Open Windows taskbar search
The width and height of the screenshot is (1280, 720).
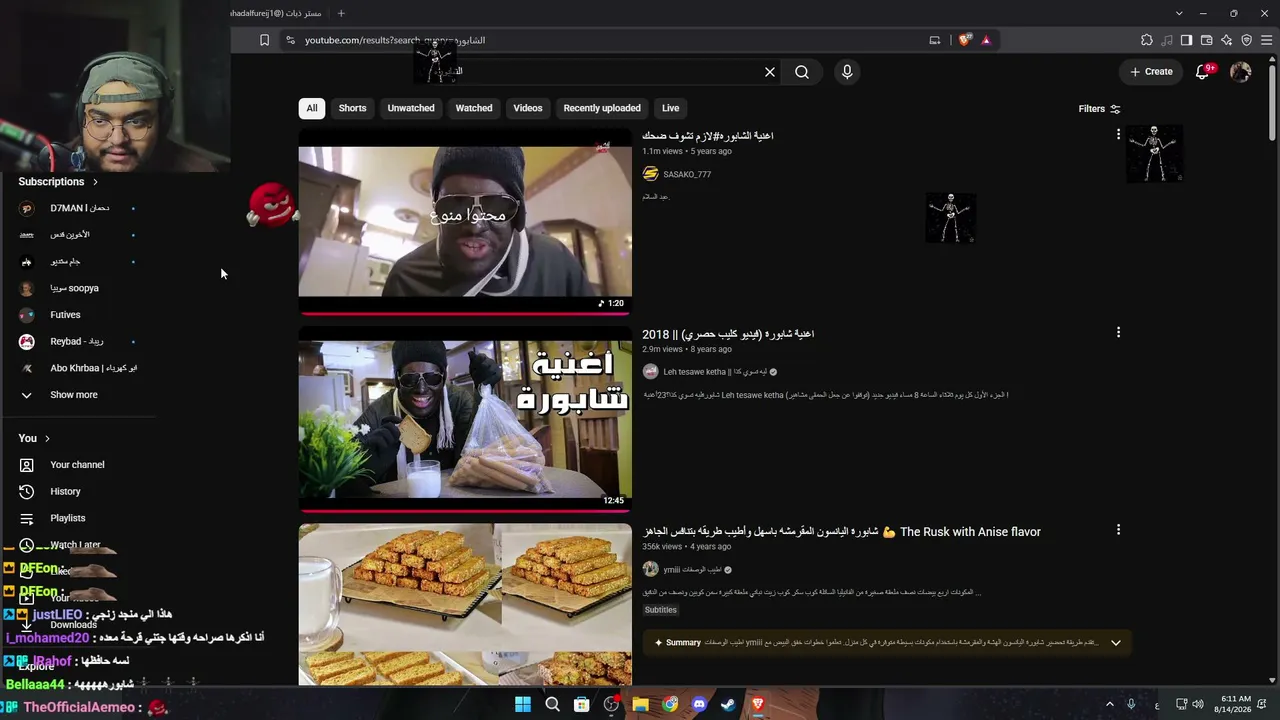pyautogui.click(x=552, y=704)
